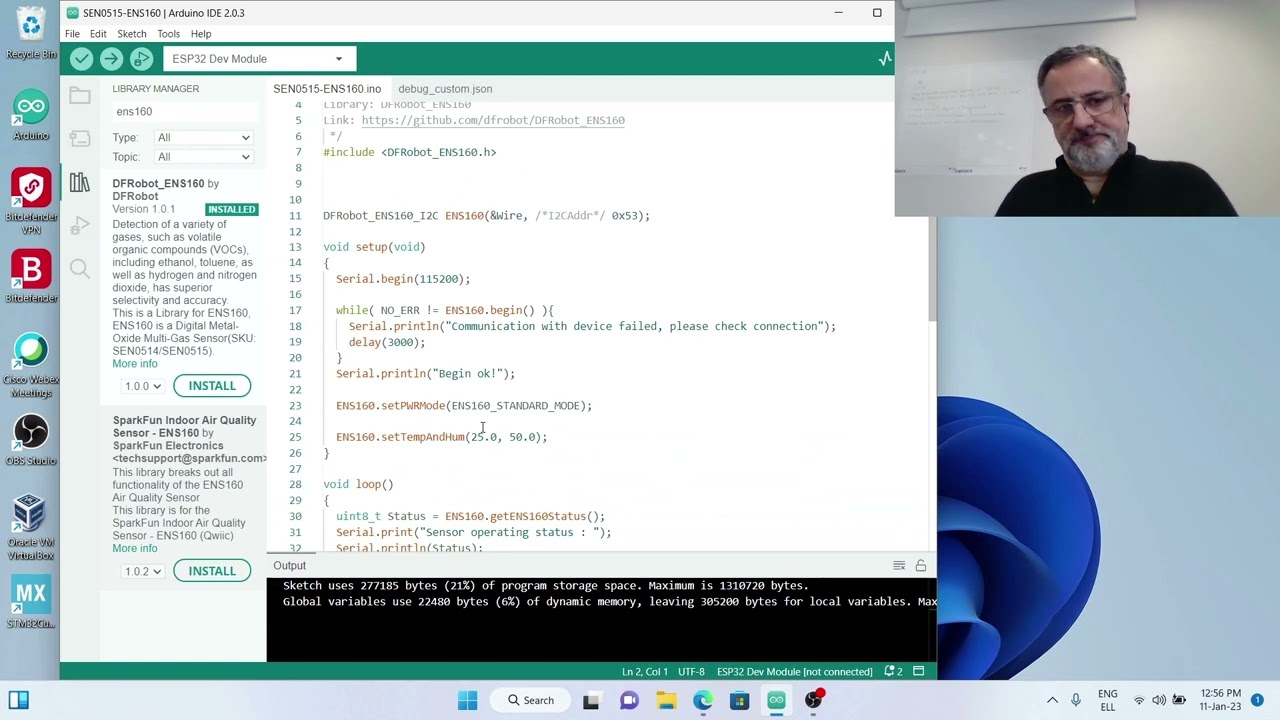
Task: Open the Chat app on the taskbar
Action: pyautogui.click(x=629, y=700)
